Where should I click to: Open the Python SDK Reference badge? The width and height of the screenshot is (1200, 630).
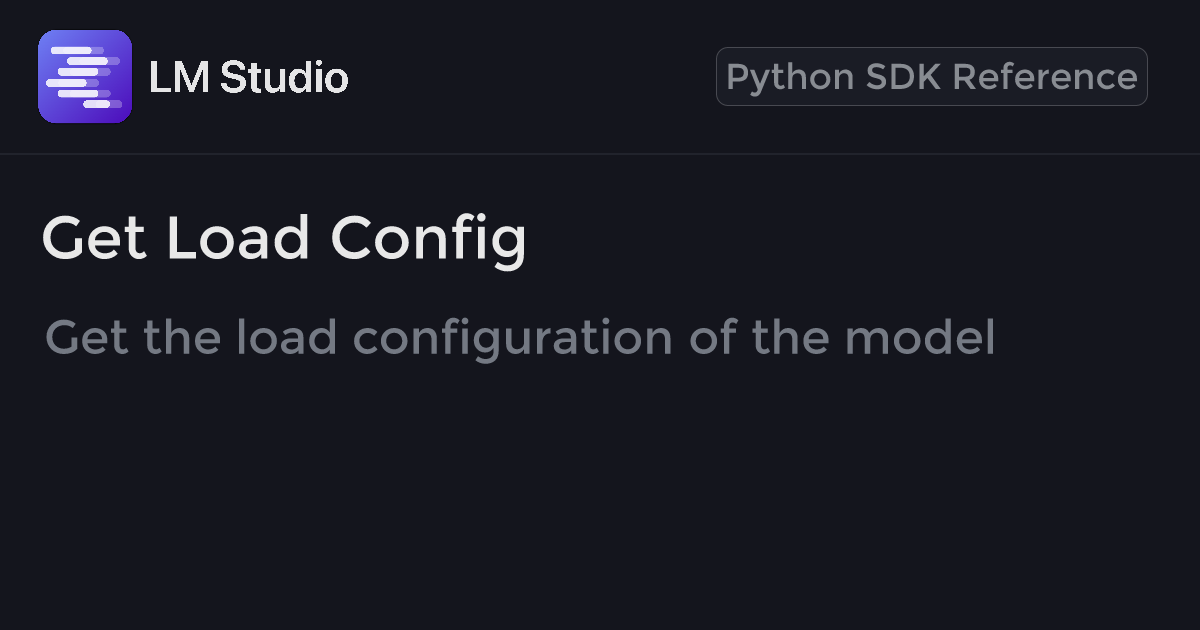(931, 77)
